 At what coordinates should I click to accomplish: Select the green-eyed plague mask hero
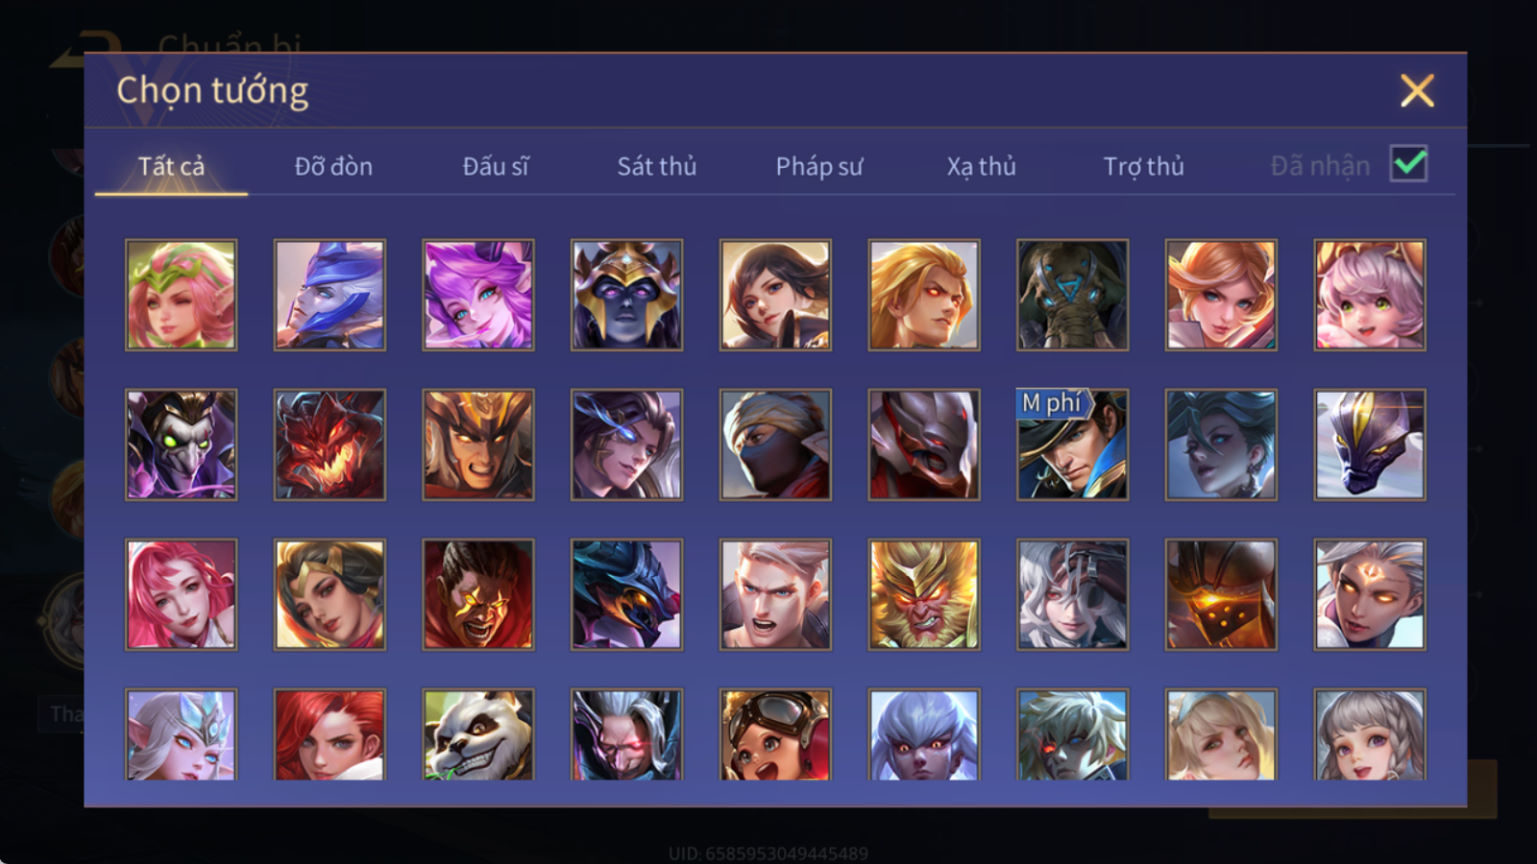181,445
